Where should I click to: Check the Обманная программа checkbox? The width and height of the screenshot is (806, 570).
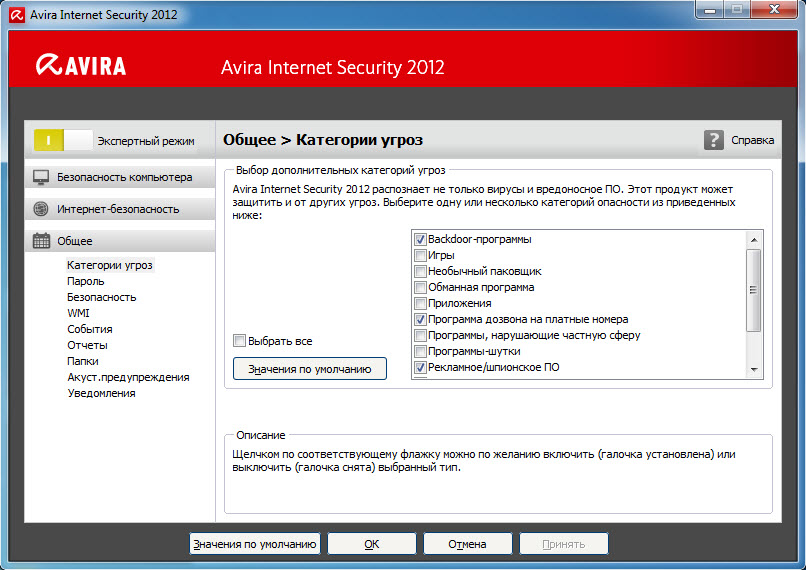pyautogui.click(x=420, y=287)
